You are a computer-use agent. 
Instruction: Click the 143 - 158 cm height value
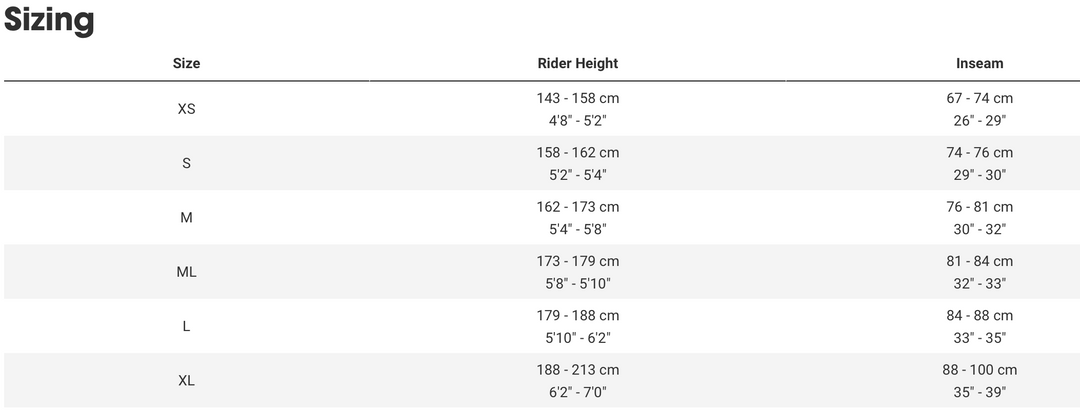point(577,99)
